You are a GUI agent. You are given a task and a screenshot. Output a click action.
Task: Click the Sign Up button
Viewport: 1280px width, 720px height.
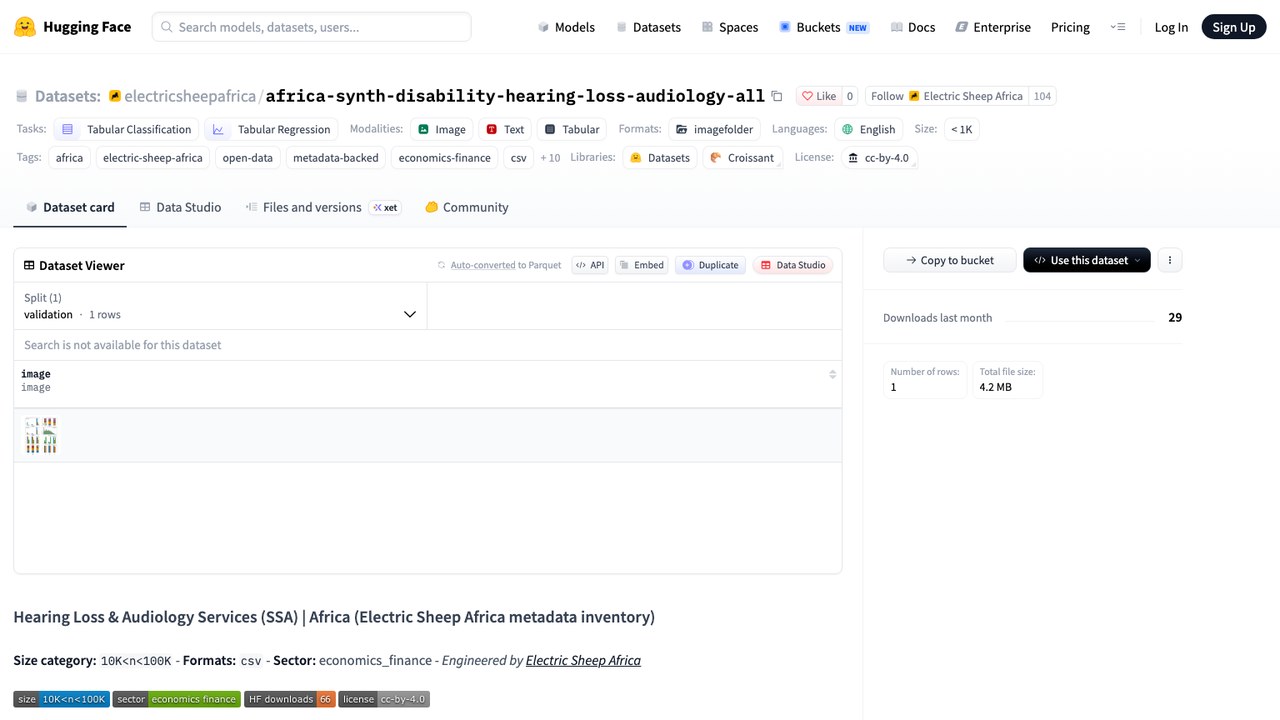tap(1233, 27)
